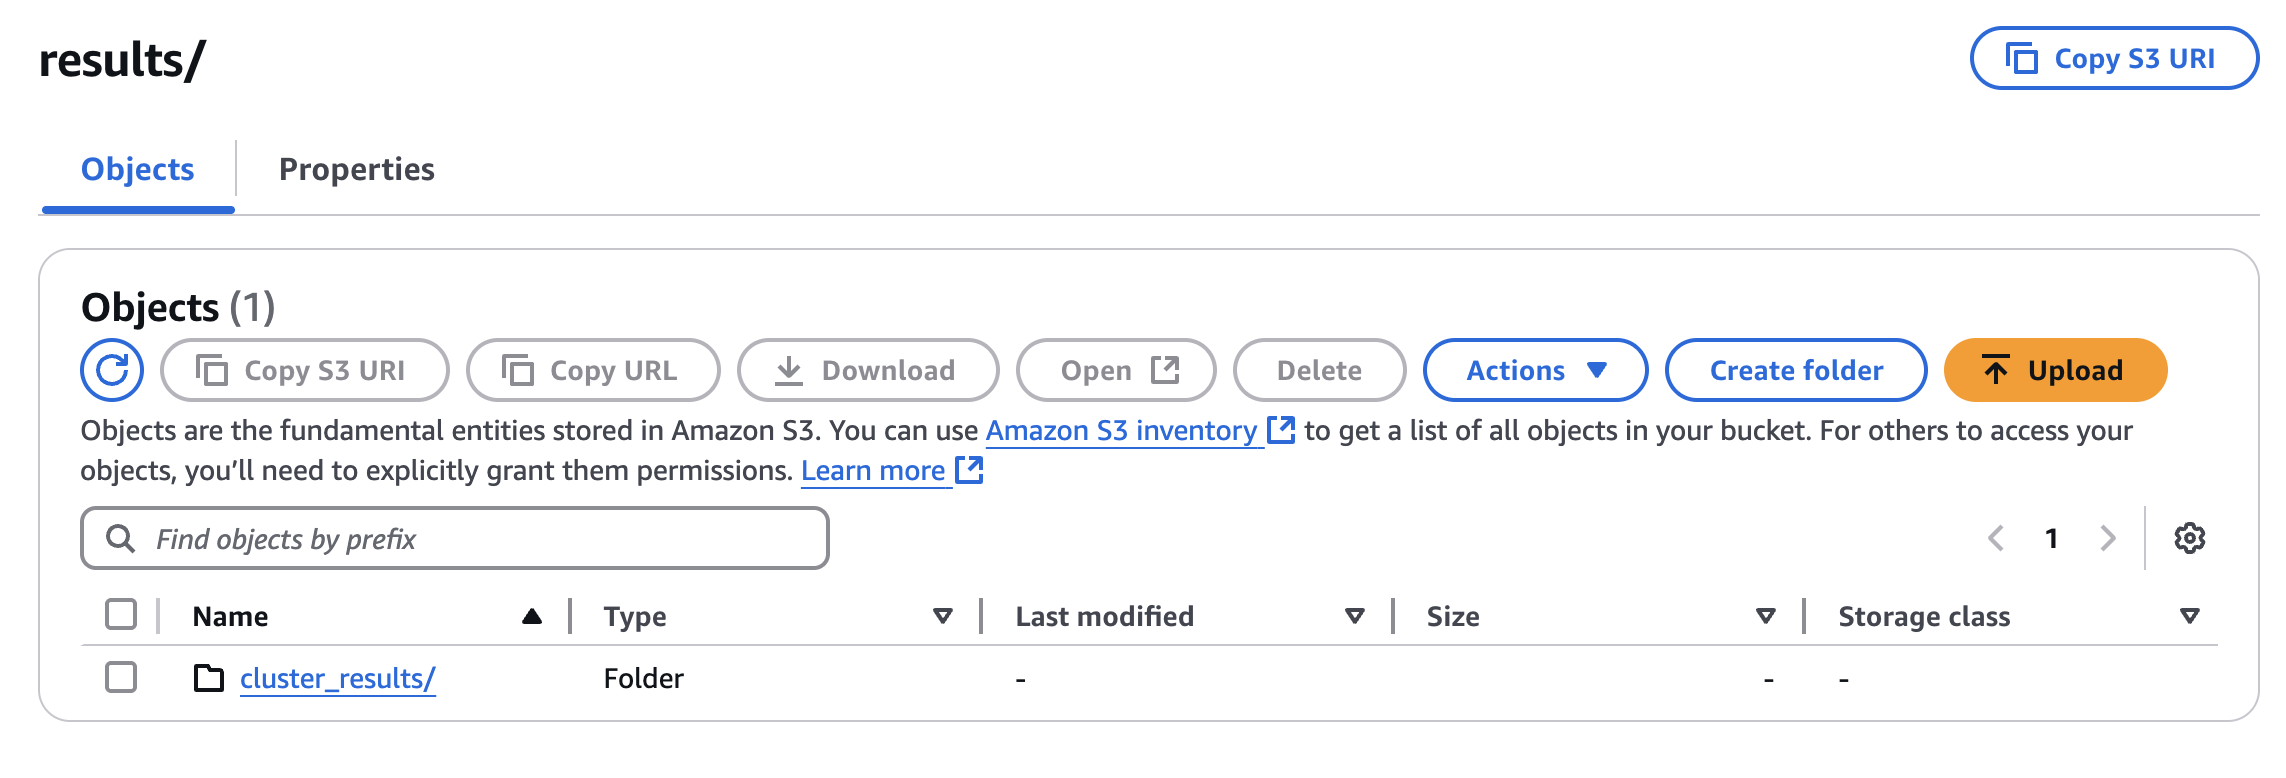Check the cluster_results/ row checkbox
Screen dimensions: 2286x778
click(121, 677)
